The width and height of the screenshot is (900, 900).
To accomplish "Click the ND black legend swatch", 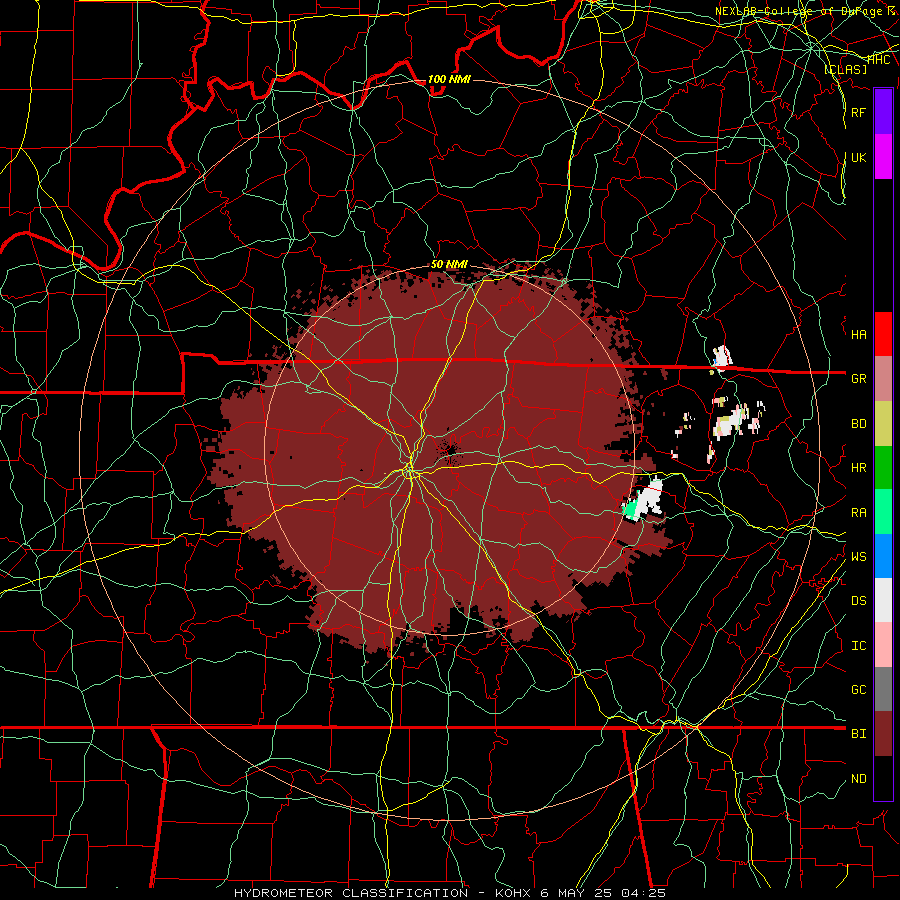I will click(x=883, y=778).
